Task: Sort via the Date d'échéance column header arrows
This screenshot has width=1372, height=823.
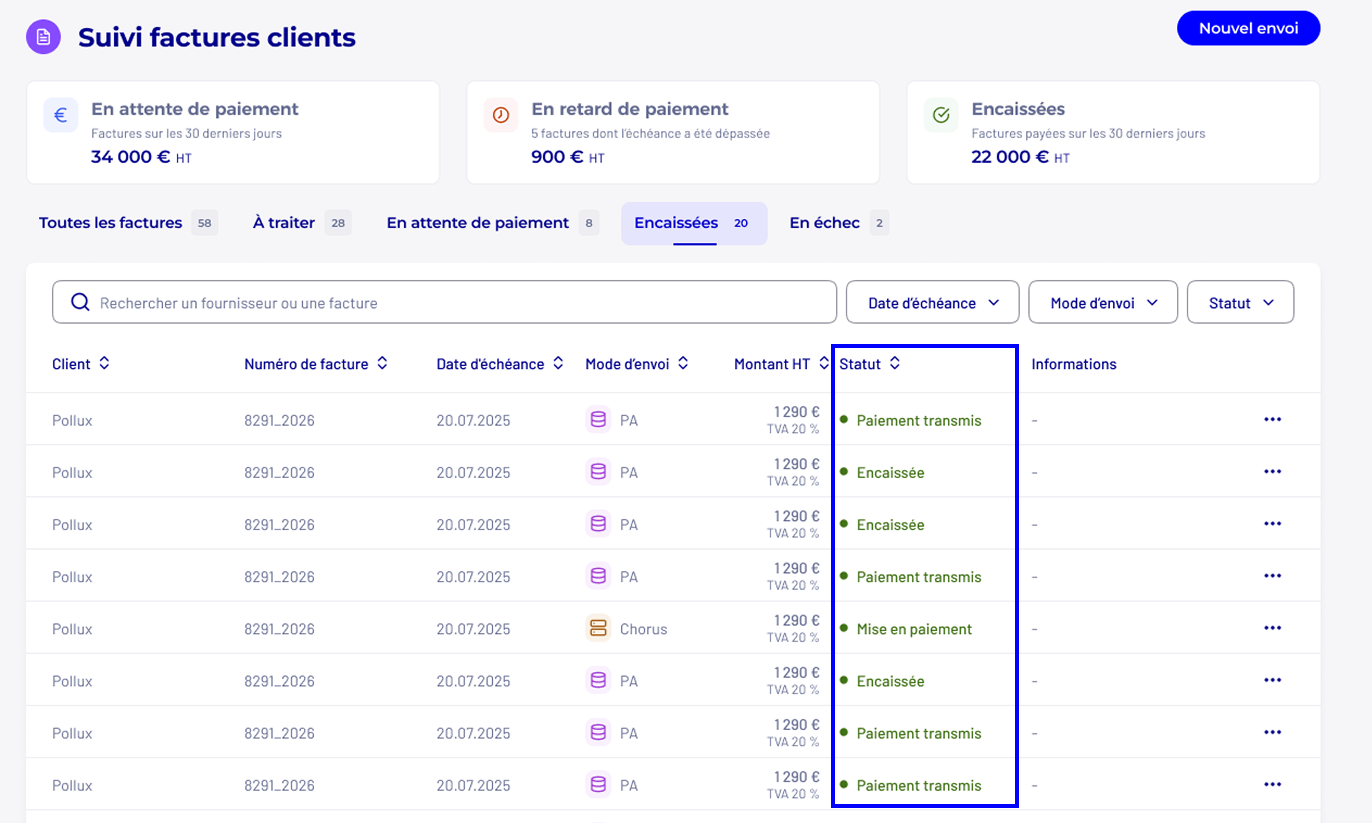Action: 558,364
